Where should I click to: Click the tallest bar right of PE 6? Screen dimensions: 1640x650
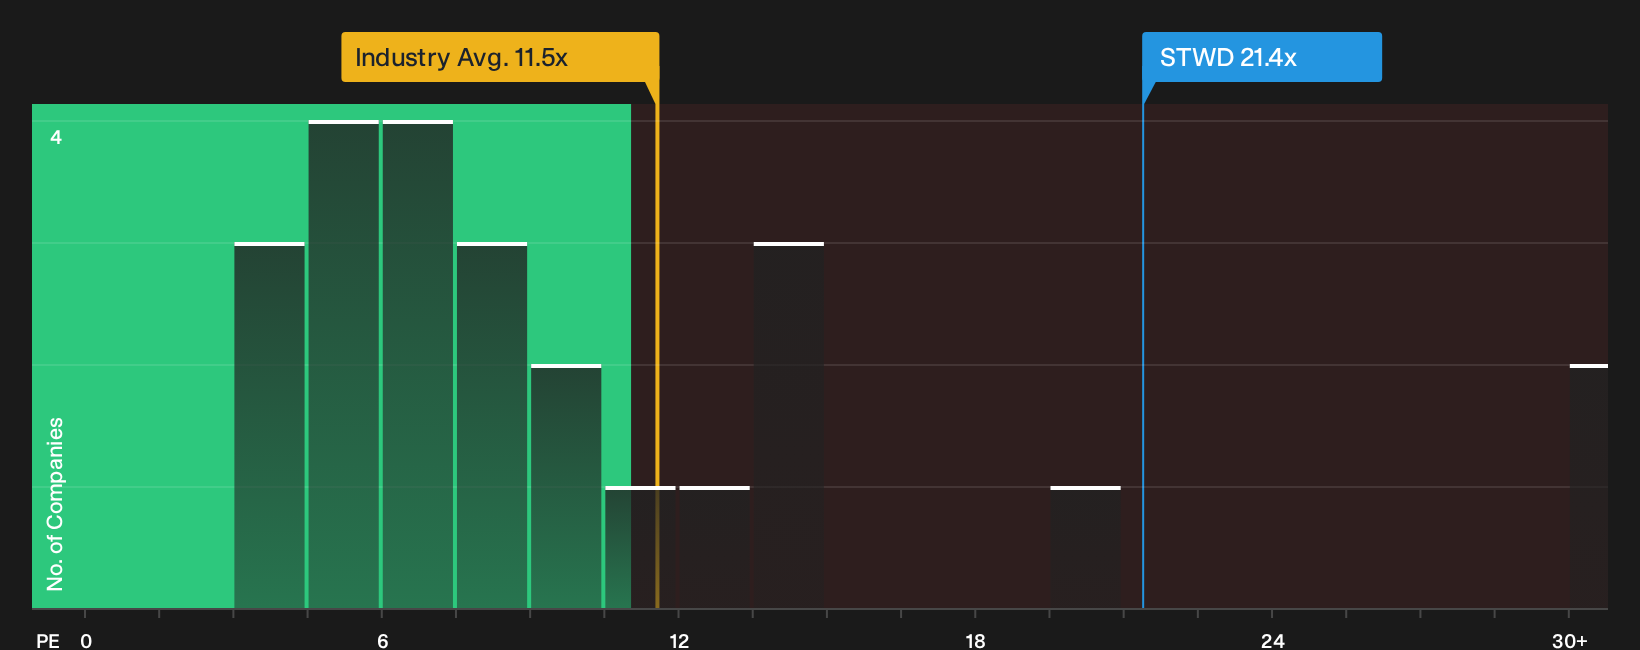click(418, 364)
